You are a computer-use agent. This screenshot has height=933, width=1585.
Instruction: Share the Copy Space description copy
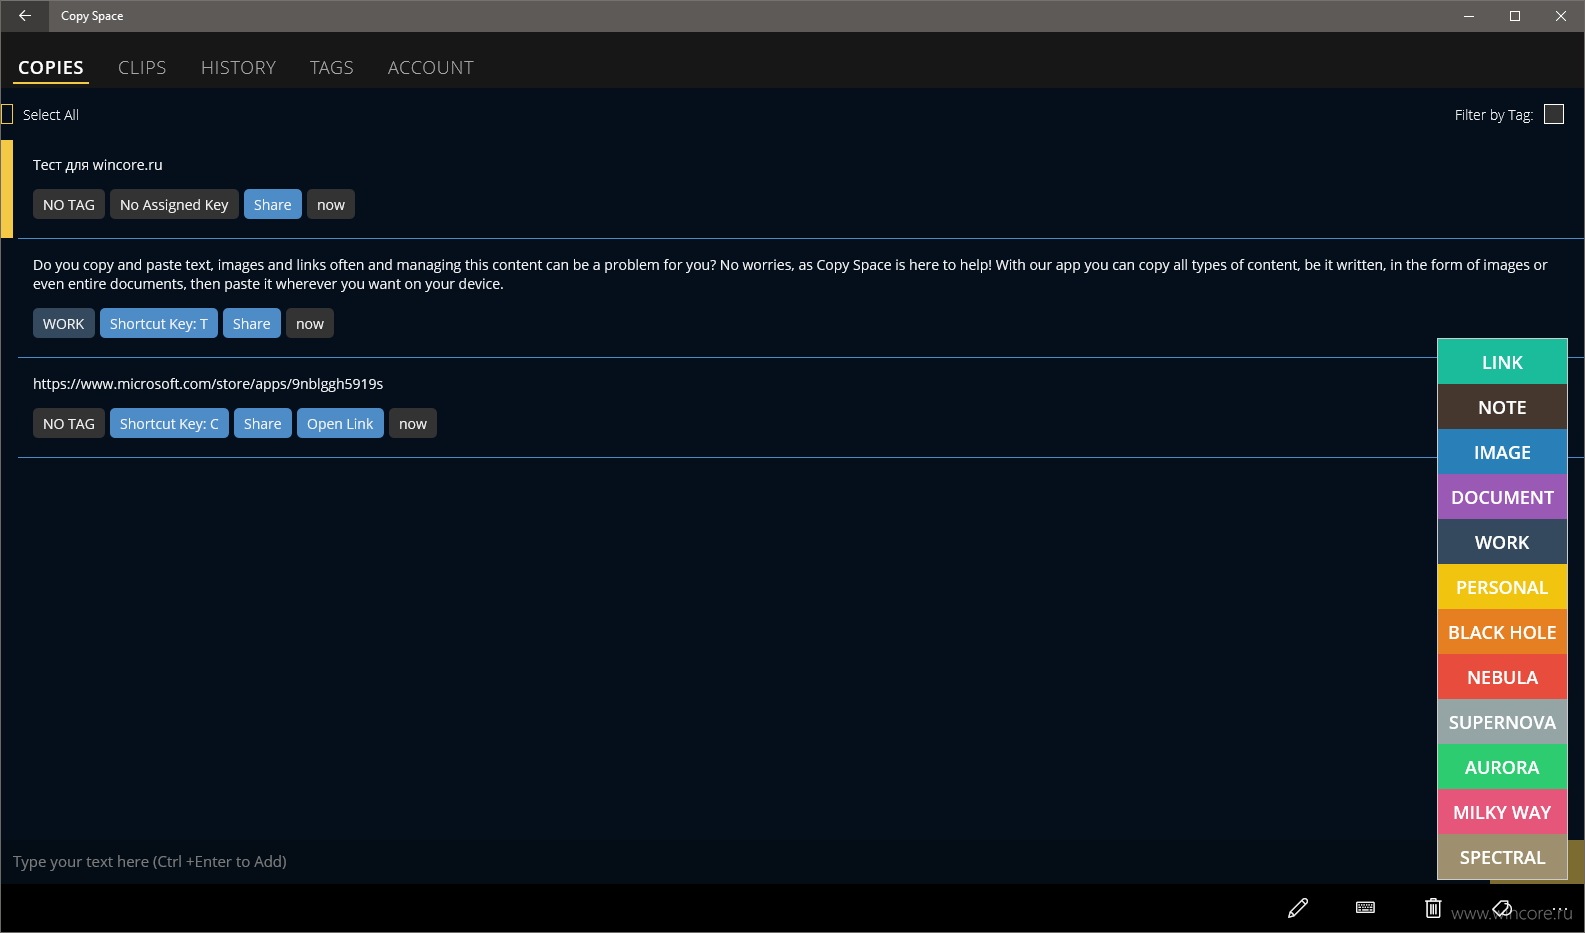coord(252,323)
